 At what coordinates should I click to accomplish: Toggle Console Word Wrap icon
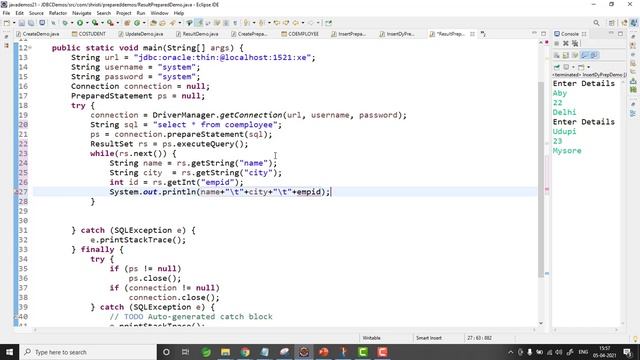click(x=575, y=55)
